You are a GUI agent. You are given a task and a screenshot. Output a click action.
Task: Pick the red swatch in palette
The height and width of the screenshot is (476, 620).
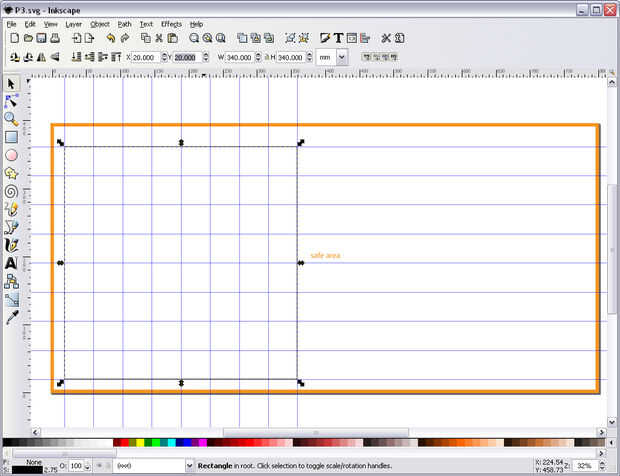pyautogui.click(x=125, y=442)
